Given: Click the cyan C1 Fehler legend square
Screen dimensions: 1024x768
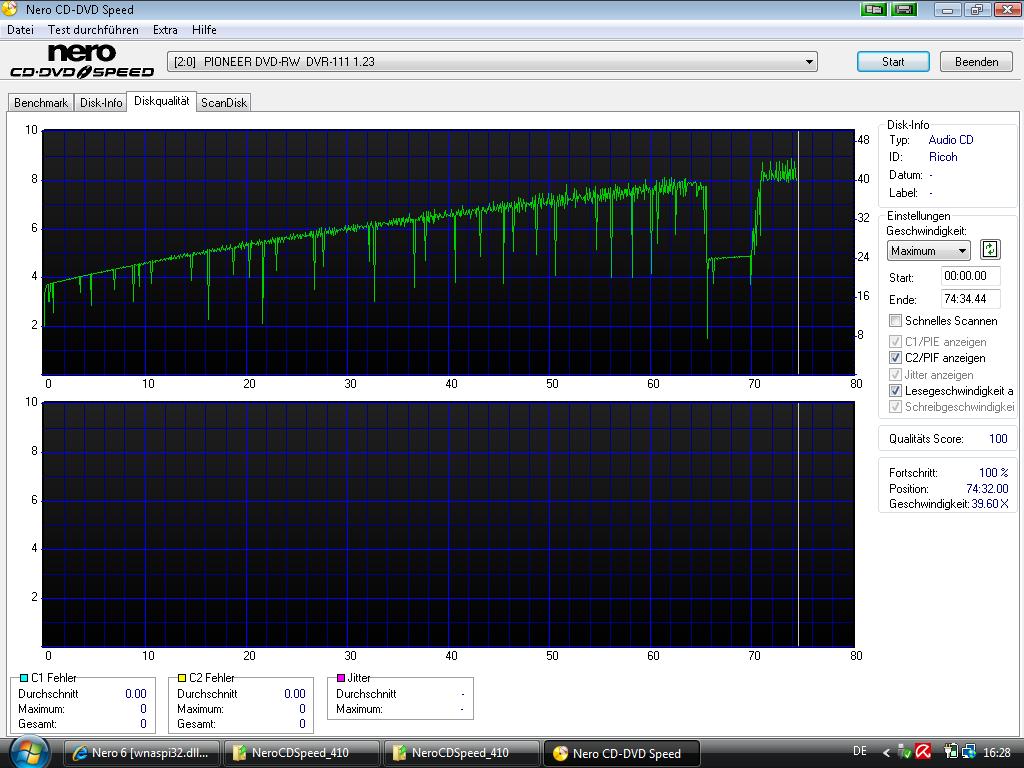Looking at the screenshot, I should pyautogui.click(x=24, y=678).
